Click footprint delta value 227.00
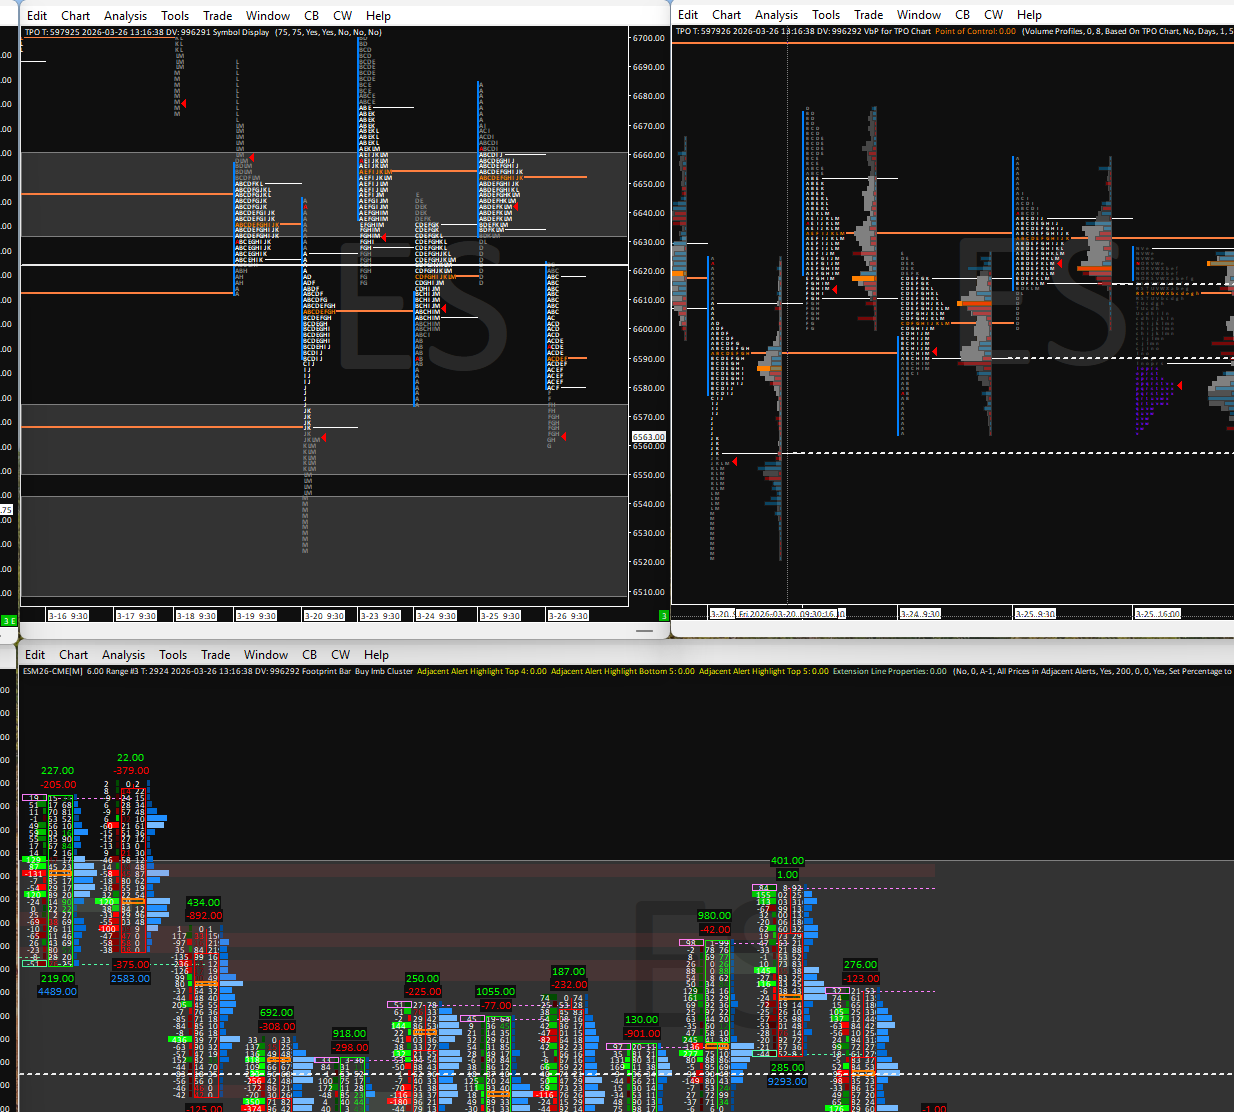This screenshot has height=1112, width=1234. (x=57, y=771)
